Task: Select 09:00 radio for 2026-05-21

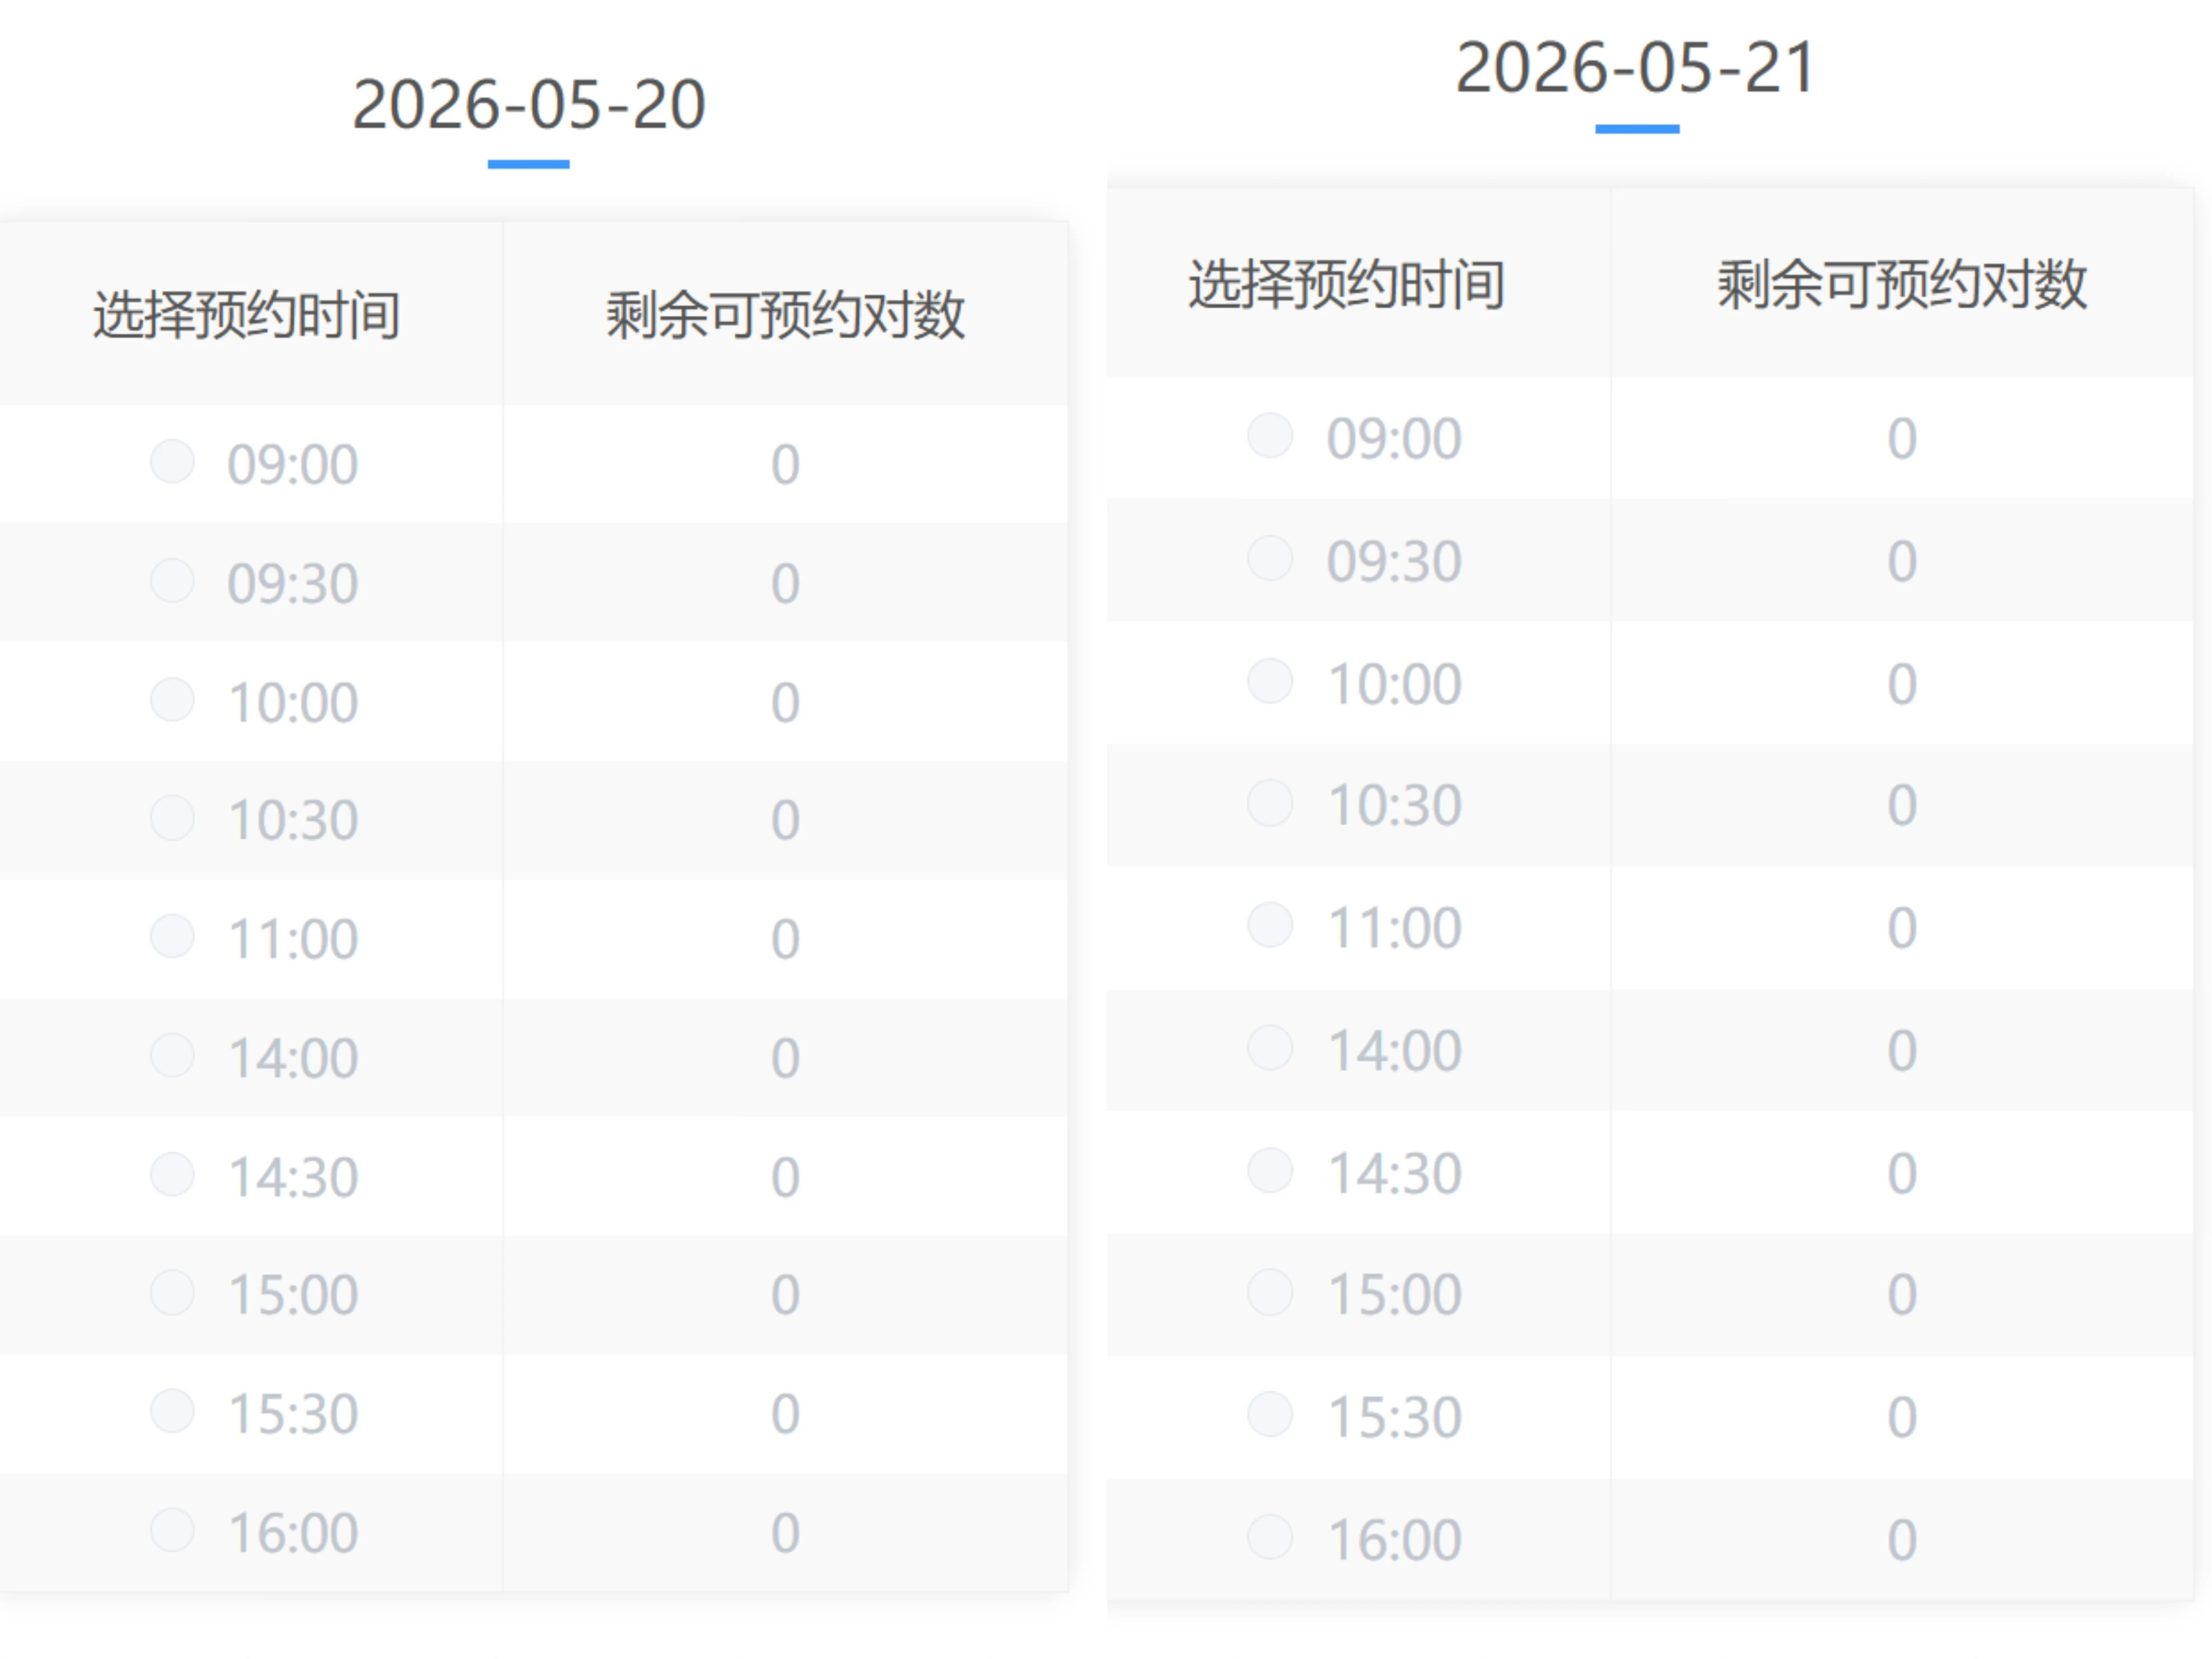Action: [x=1270, y=436]
